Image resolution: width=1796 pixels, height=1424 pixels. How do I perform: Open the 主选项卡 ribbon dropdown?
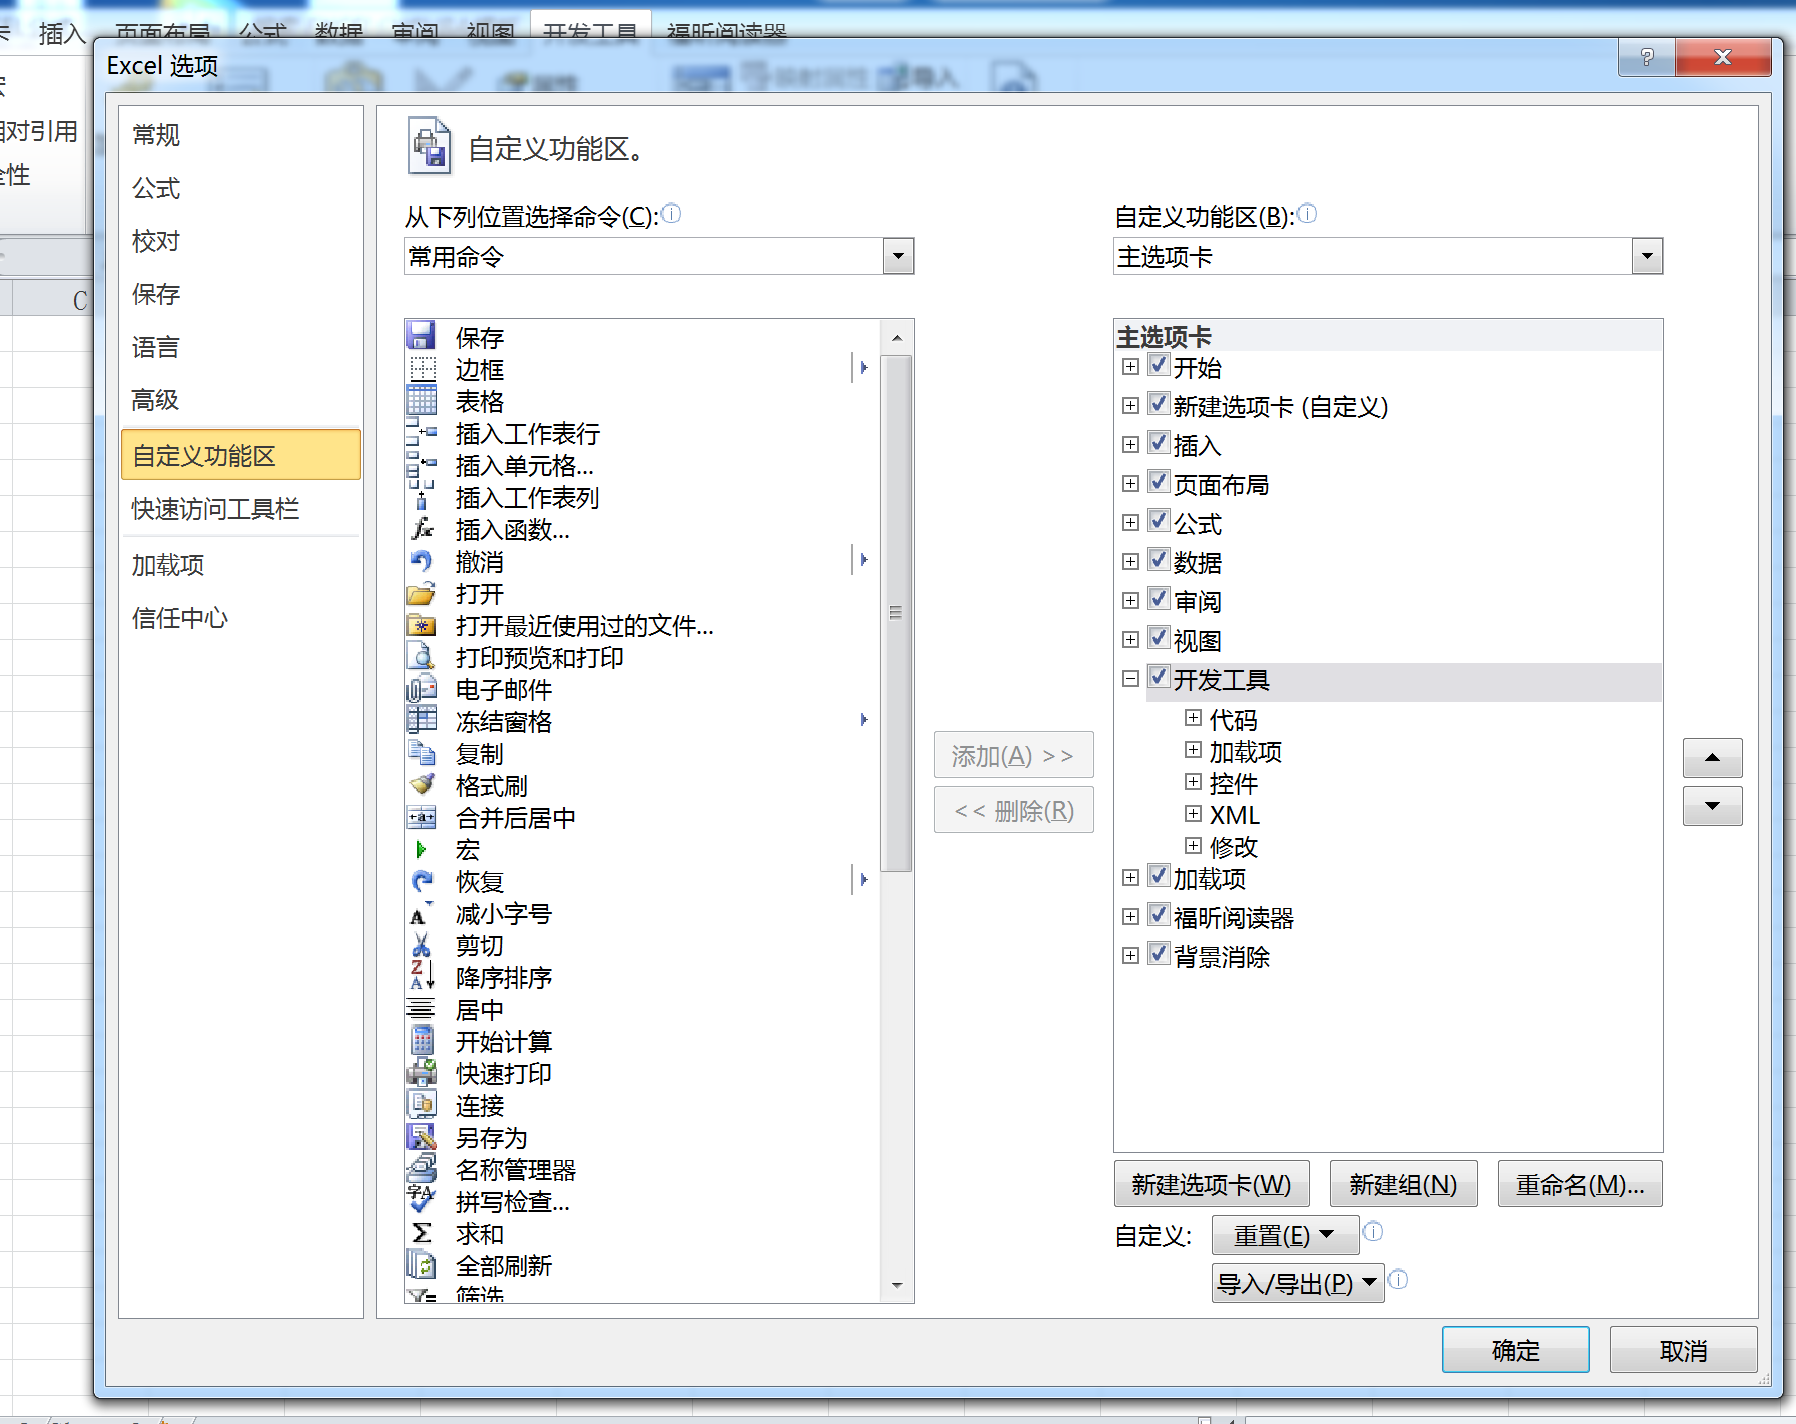click(1647, 257)
